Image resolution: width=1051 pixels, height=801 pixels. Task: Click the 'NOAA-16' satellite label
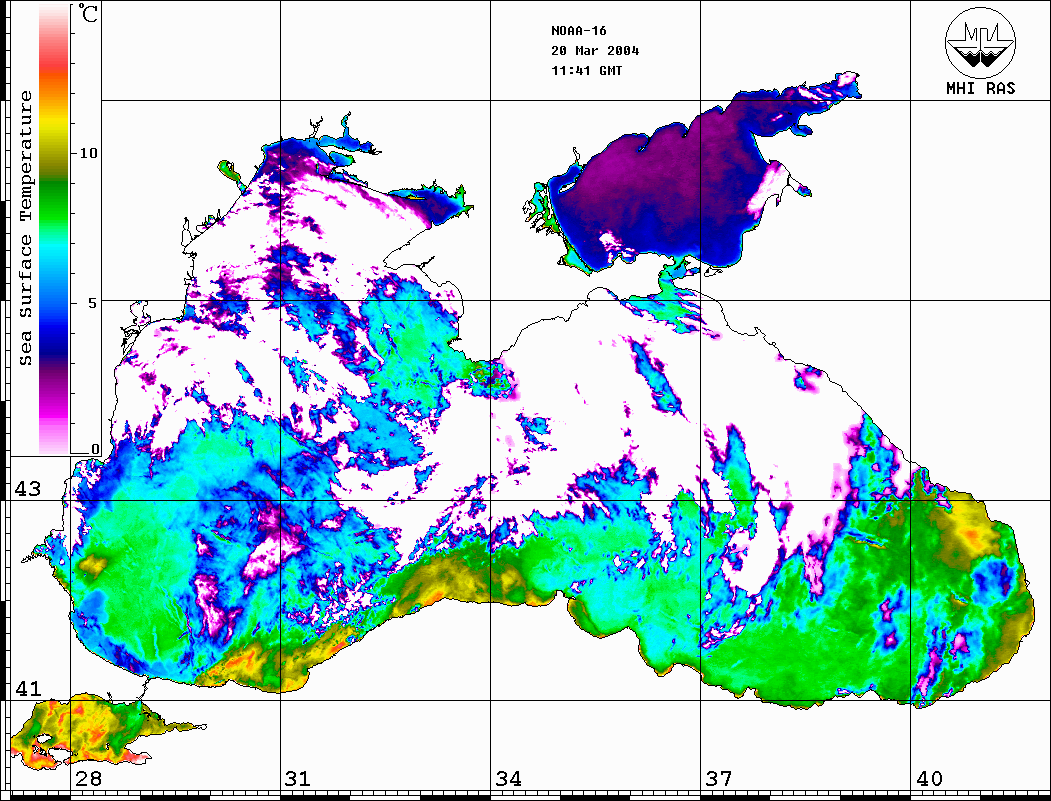coord(578,31)
